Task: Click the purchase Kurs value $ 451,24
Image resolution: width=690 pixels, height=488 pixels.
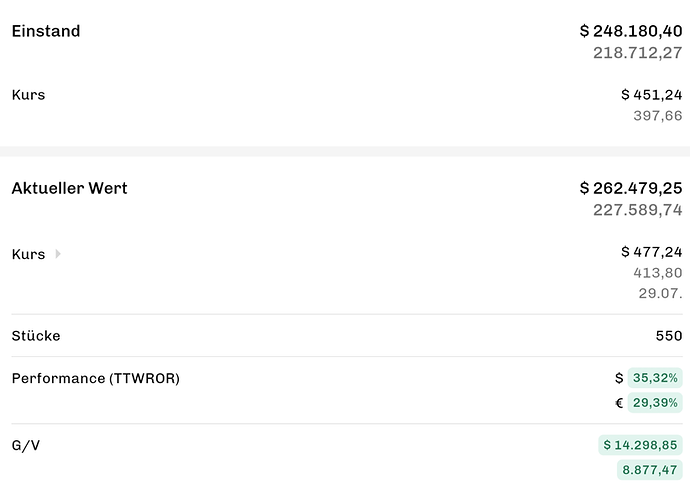Action: (x=652, y=95)
